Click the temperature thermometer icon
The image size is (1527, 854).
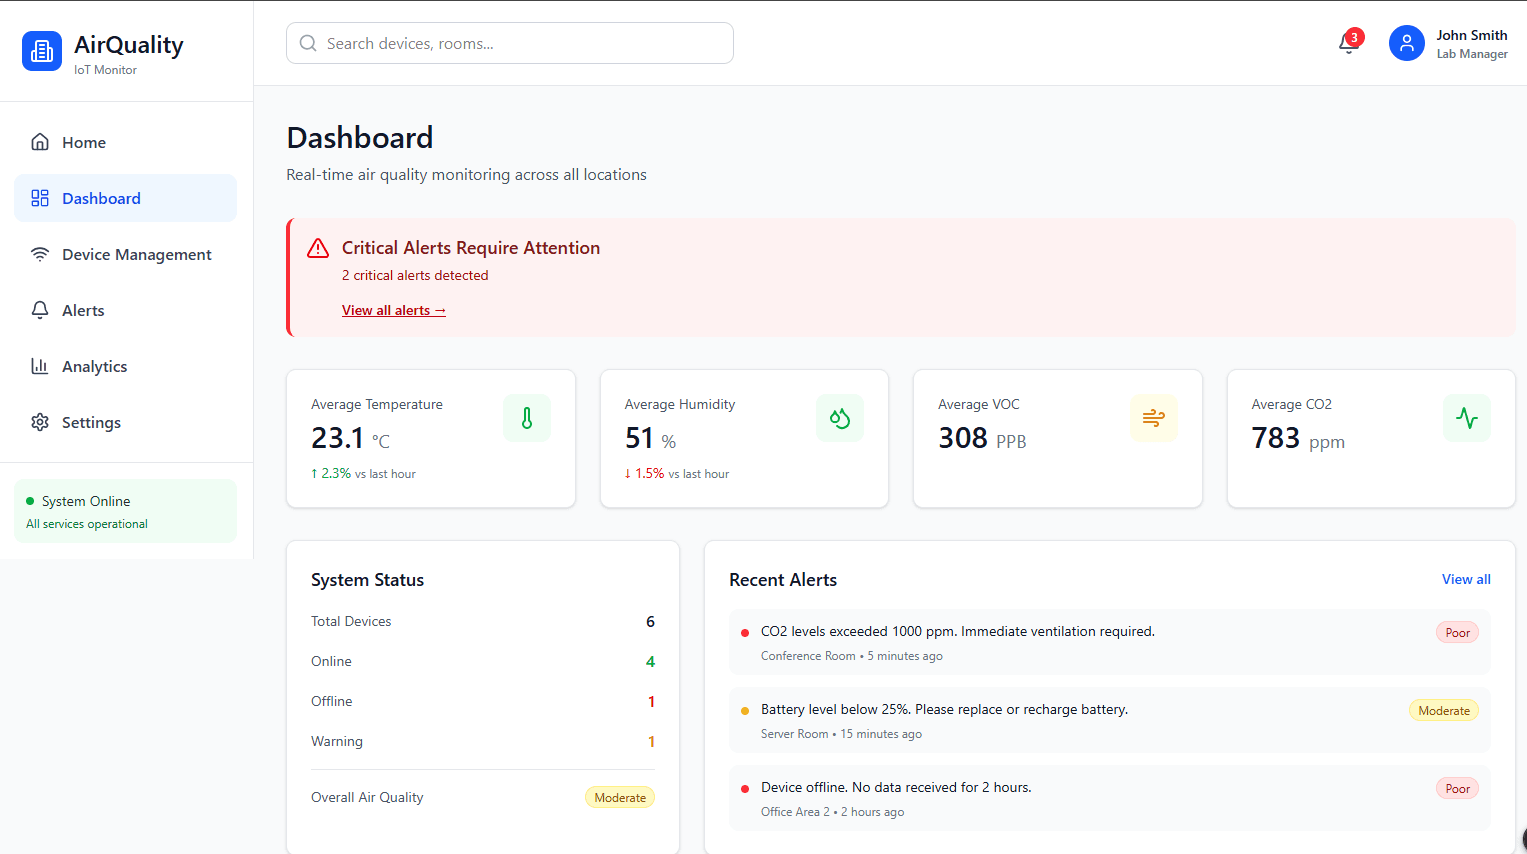tap(526, 417)
